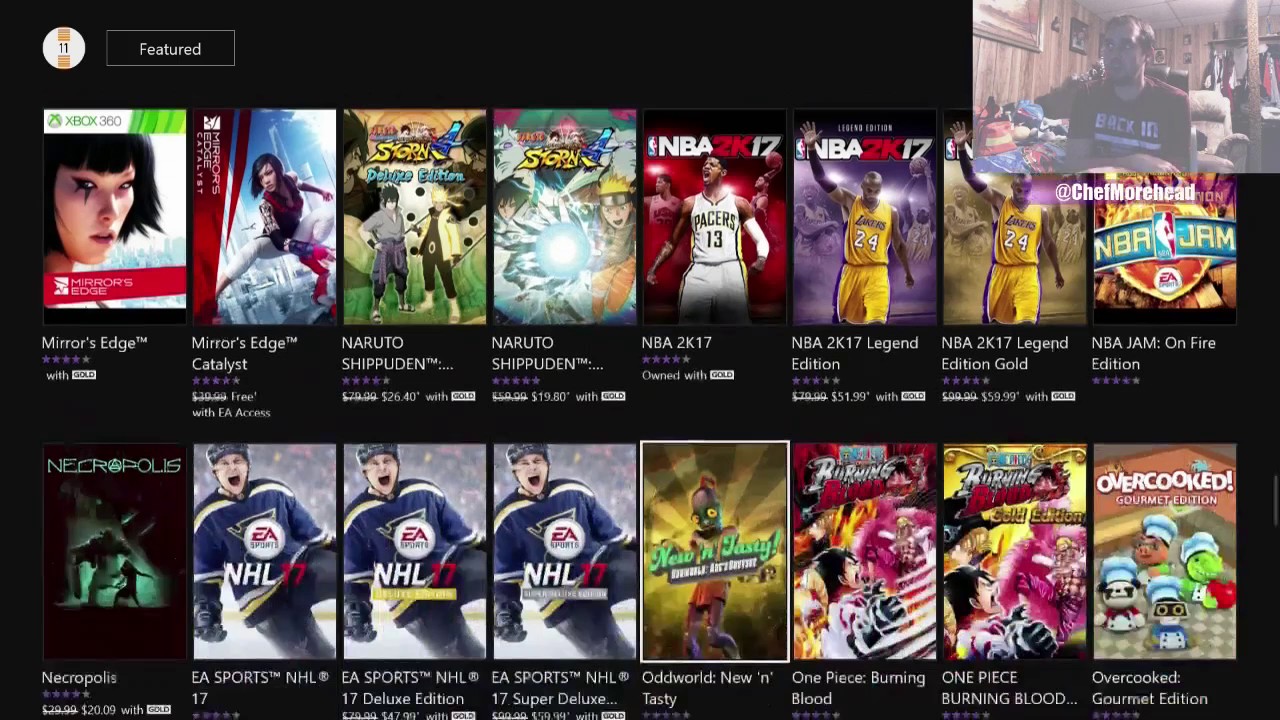Click Overcooked: Gourmet Edition title

pyautogui.click(x=1150, y=688)
